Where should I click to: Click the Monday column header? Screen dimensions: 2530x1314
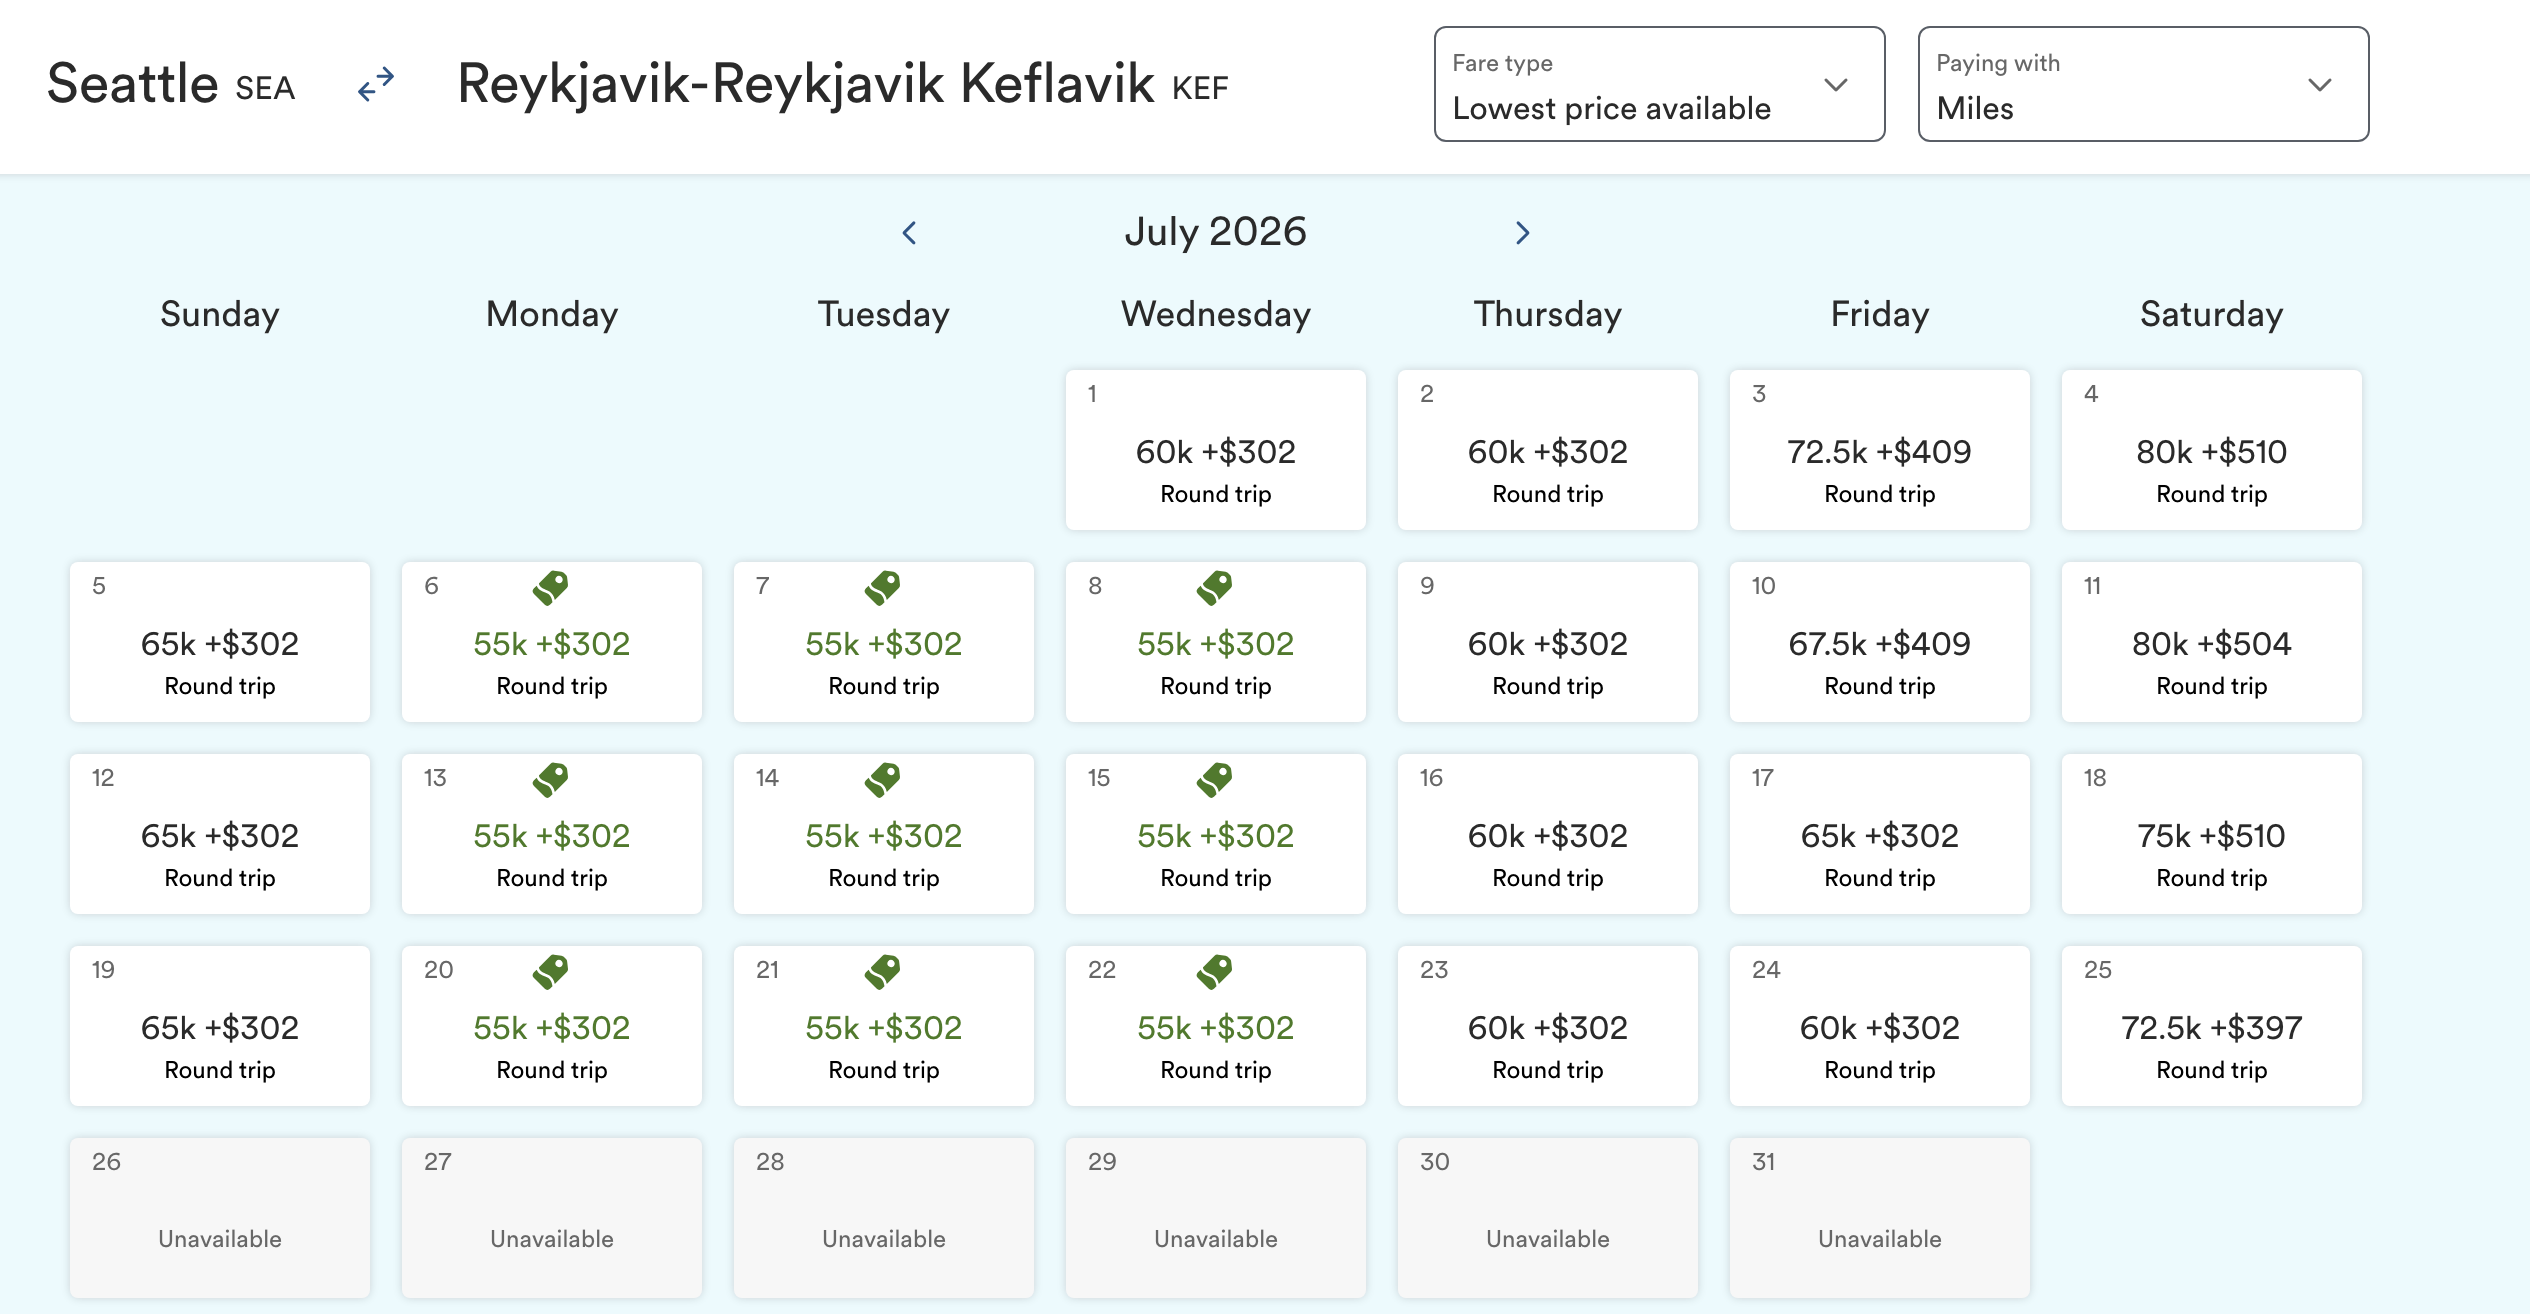[552, 314]
